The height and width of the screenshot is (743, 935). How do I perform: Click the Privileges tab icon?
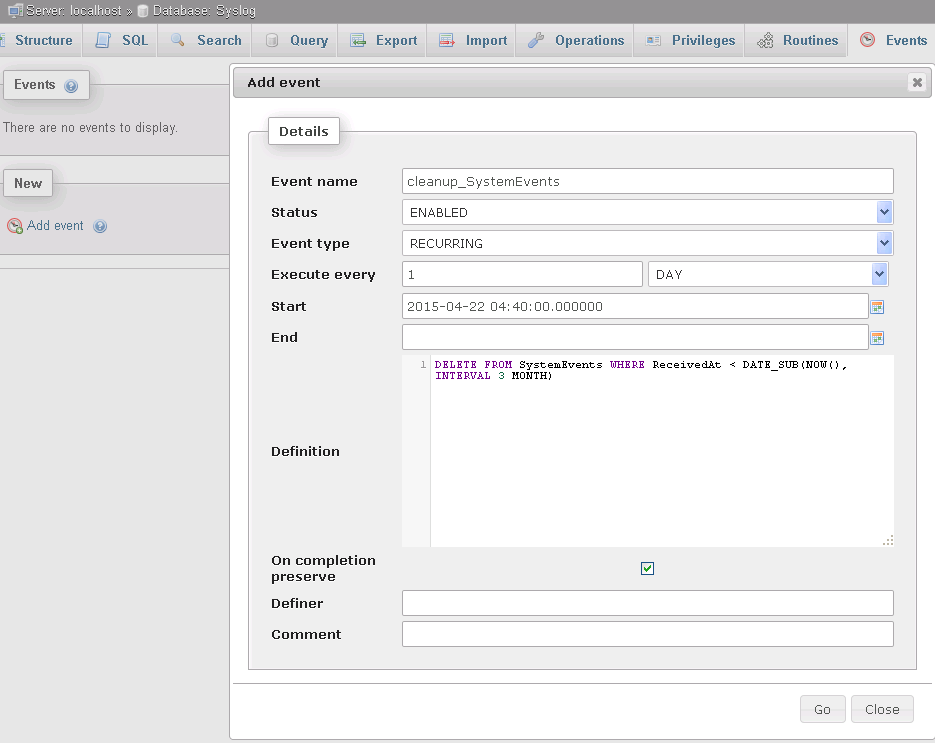[x=654, y=40]
